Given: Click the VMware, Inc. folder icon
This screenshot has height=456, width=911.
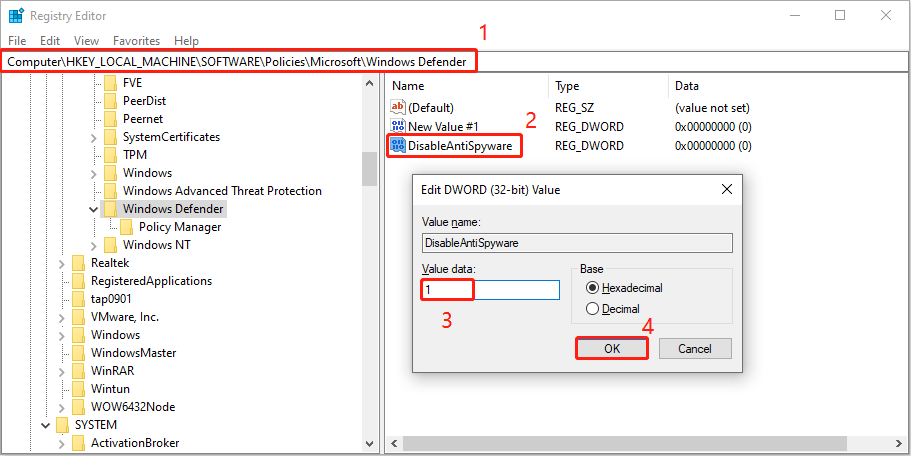Looking at the screenshot, I should click(78, 317).
